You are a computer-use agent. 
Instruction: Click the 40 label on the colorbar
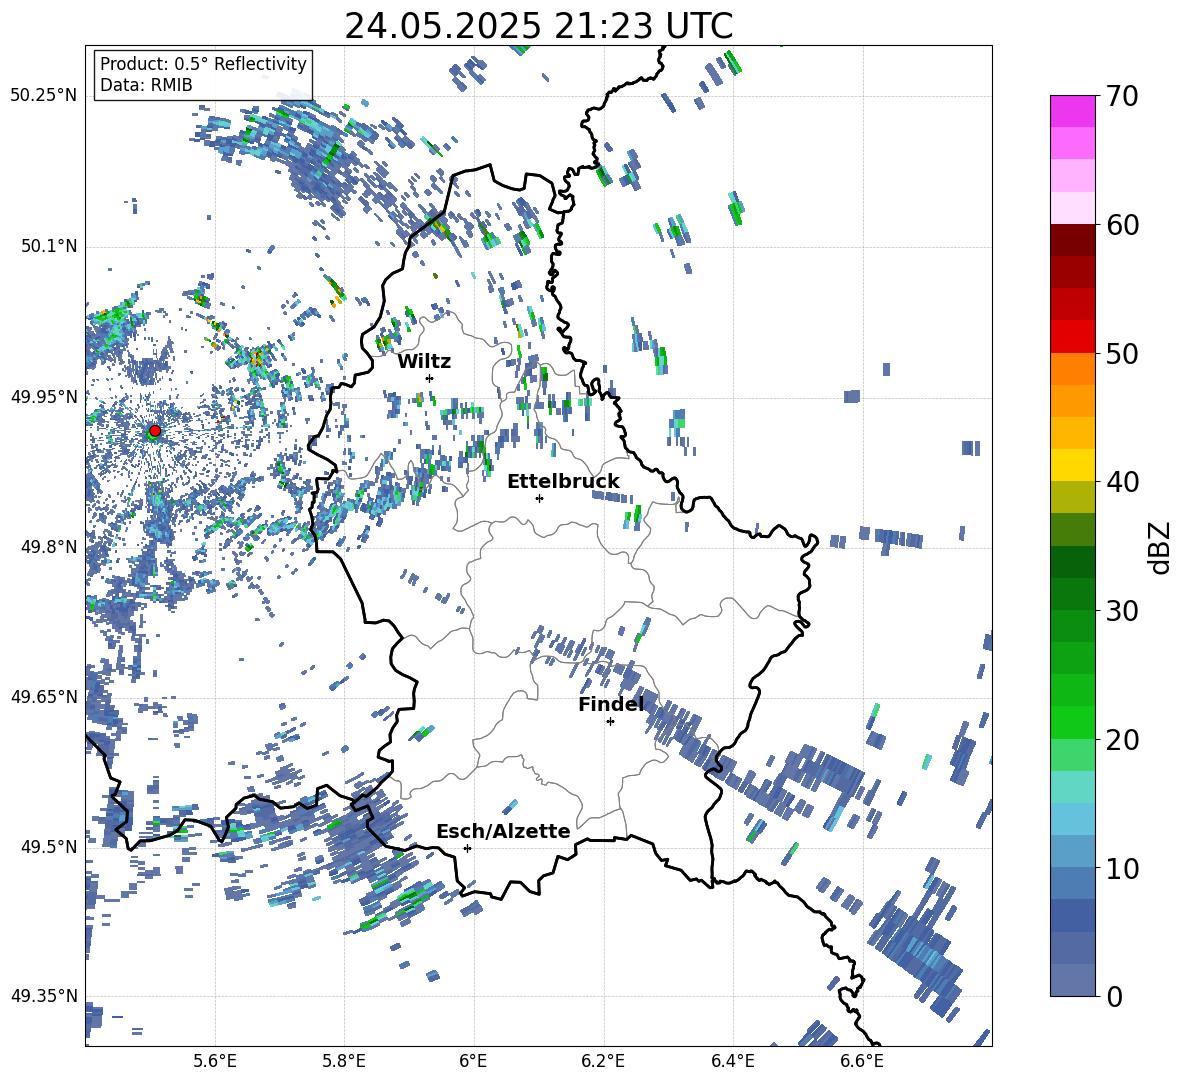click(x=1122, y=482)
